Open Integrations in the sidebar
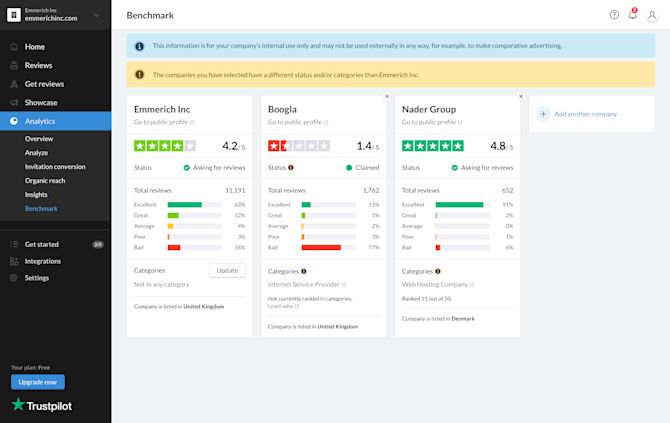 click(x=43, y=261)
